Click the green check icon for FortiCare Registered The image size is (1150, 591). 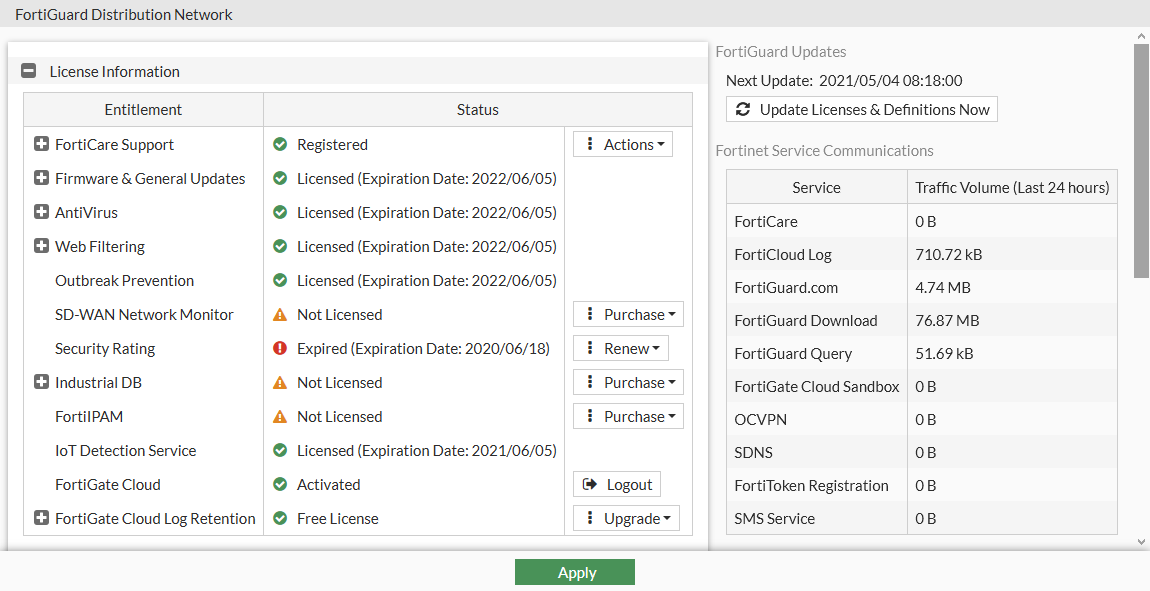[x=280, y=144]
